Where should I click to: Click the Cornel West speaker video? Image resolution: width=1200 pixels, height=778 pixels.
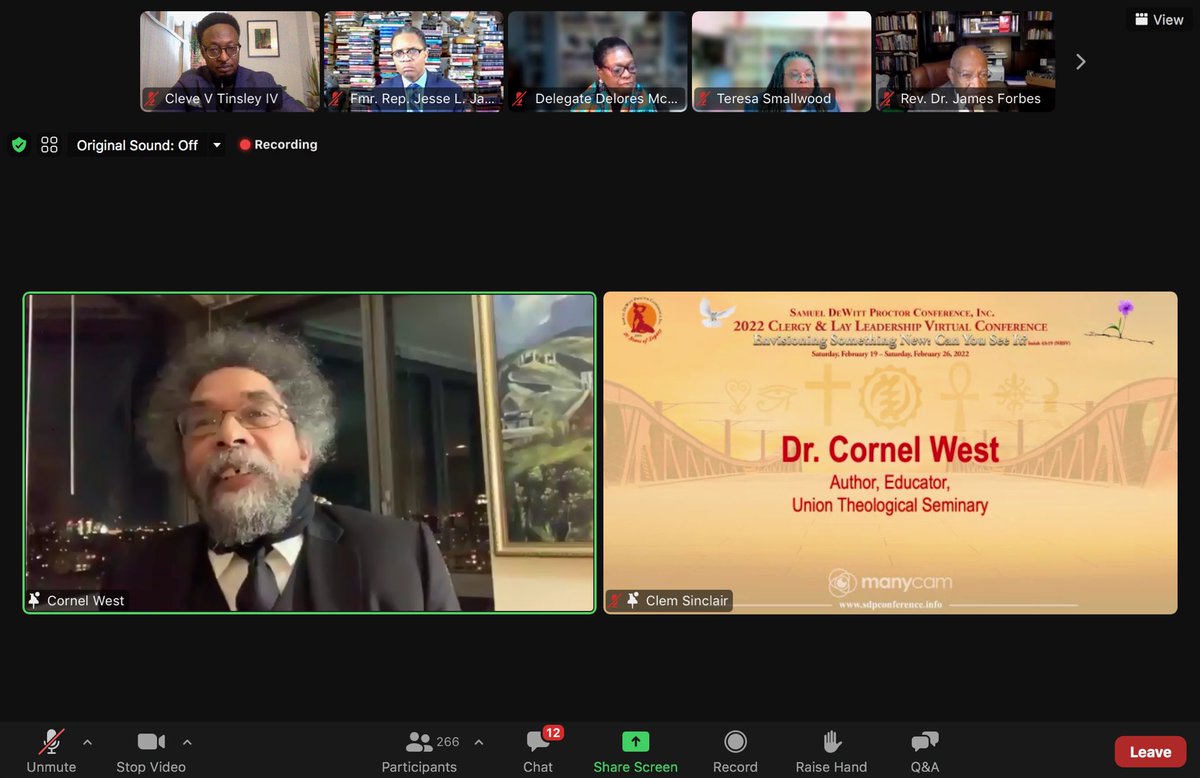[x=309, y=452]
